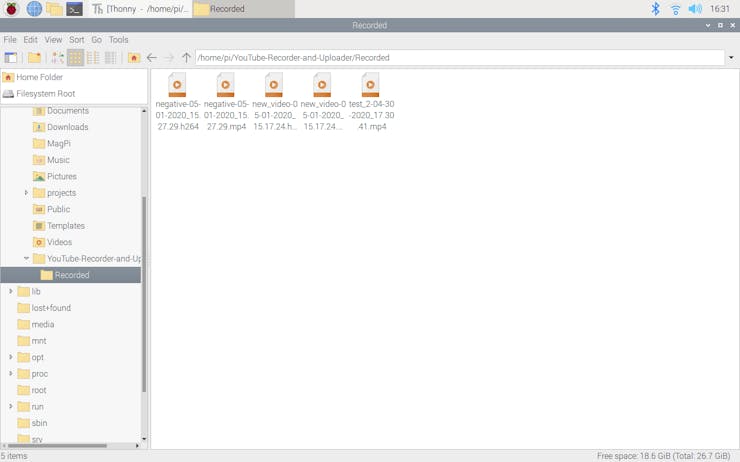Open the path history dropdown arrow
The width and height of the screenshot is (740, 462).
tap(731, 58)
